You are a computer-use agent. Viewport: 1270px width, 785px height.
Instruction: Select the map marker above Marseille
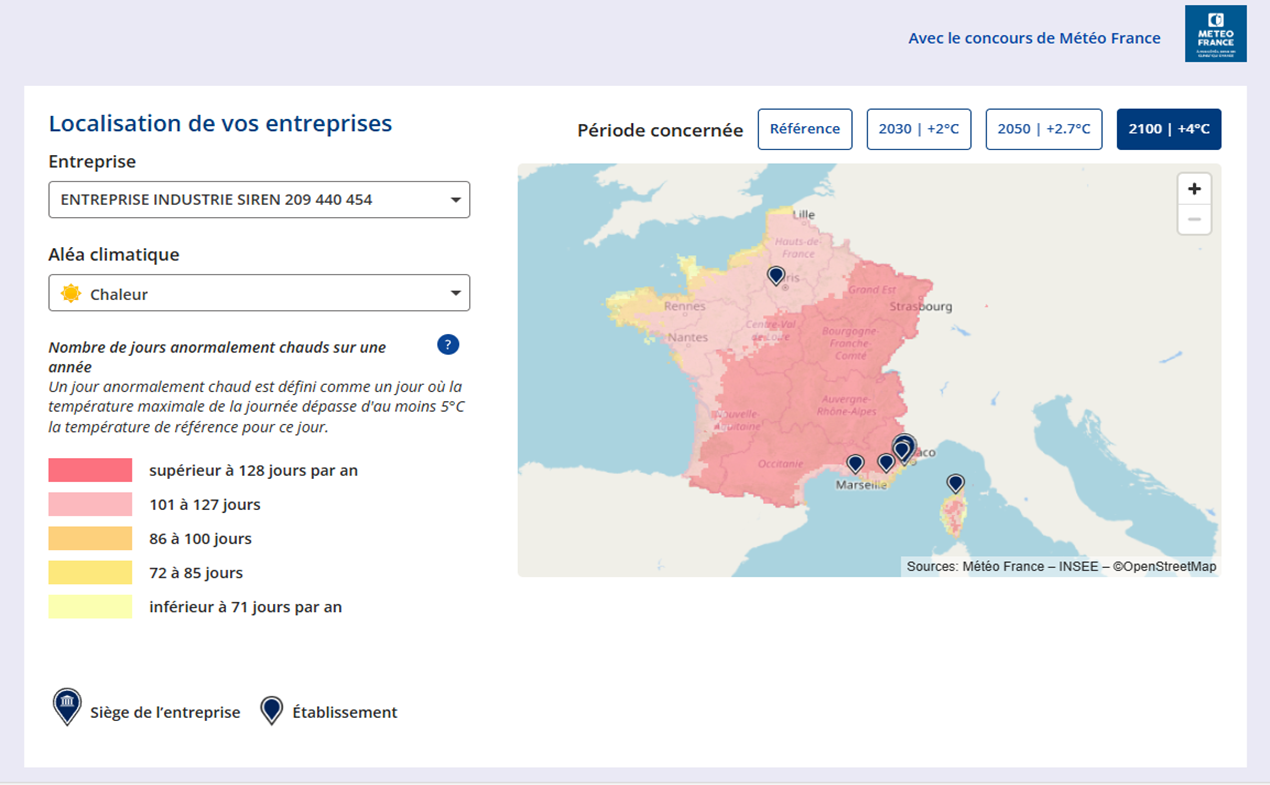click(x=855, y=463)
